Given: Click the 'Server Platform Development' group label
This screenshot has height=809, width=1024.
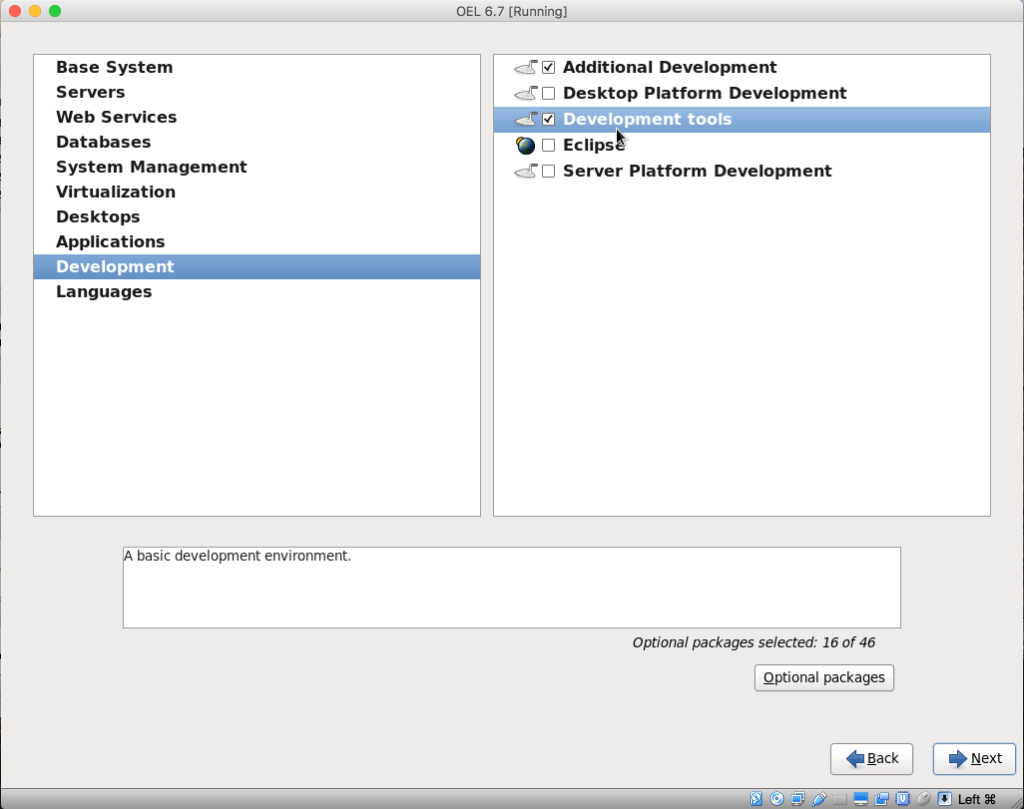Looking at the screenshot, I should pos(697,171).
